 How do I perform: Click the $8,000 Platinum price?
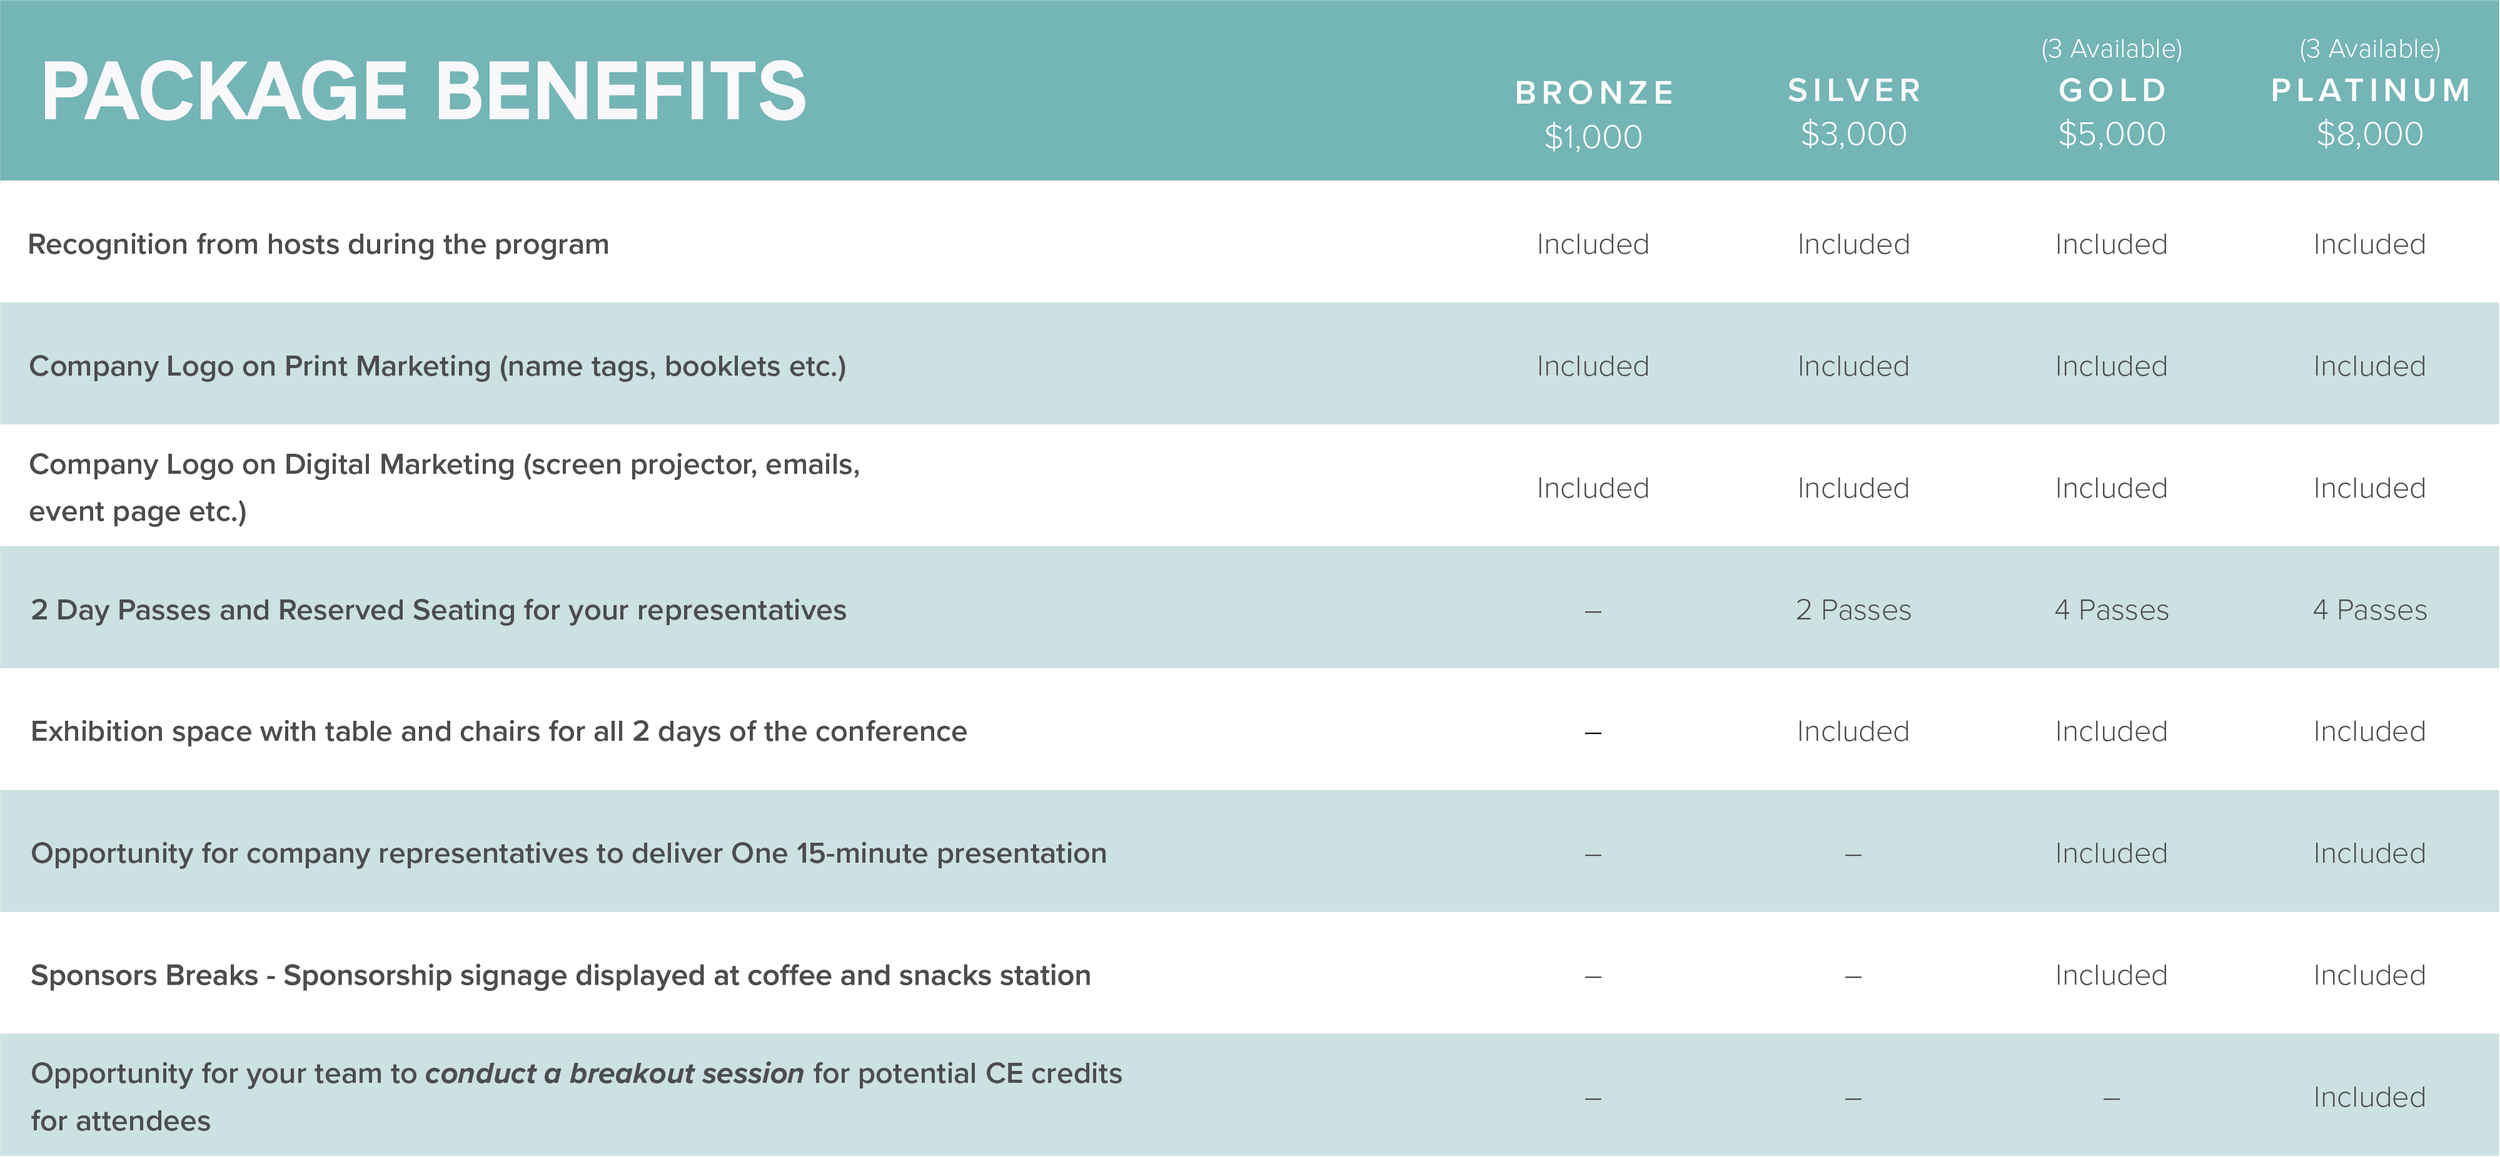point(2370,134)
